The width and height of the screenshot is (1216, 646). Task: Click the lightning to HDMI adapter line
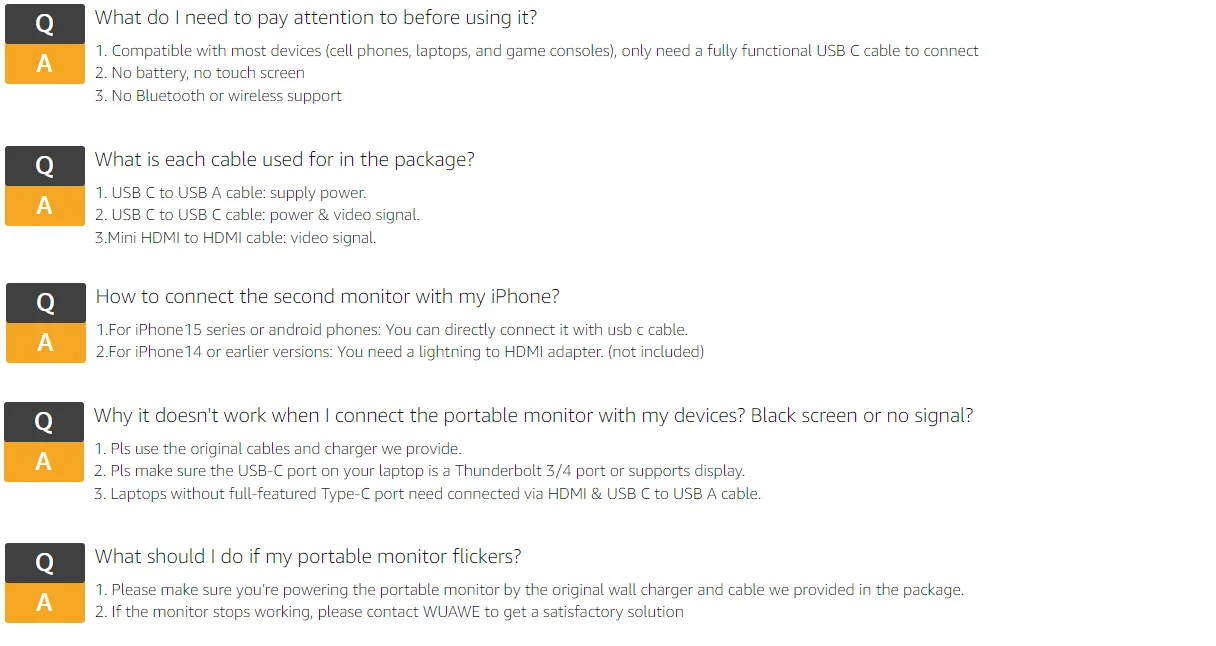400,351
